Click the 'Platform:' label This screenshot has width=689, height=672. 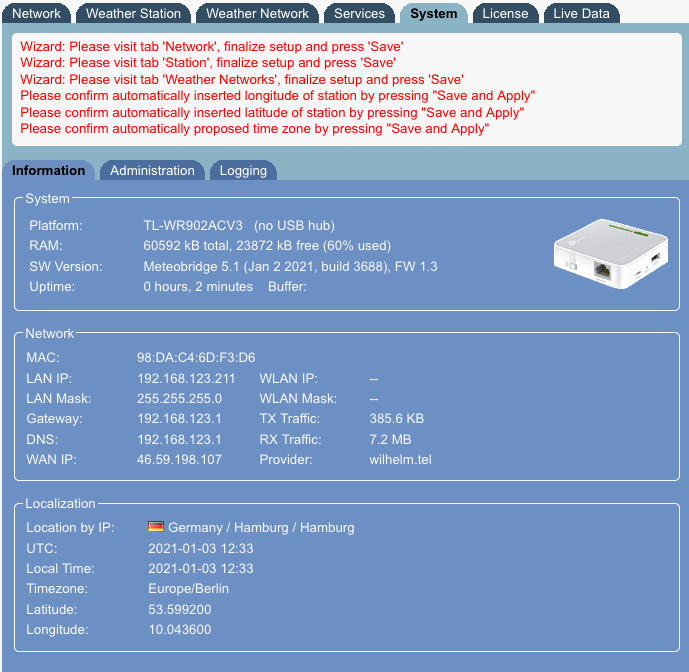[56, 225]
